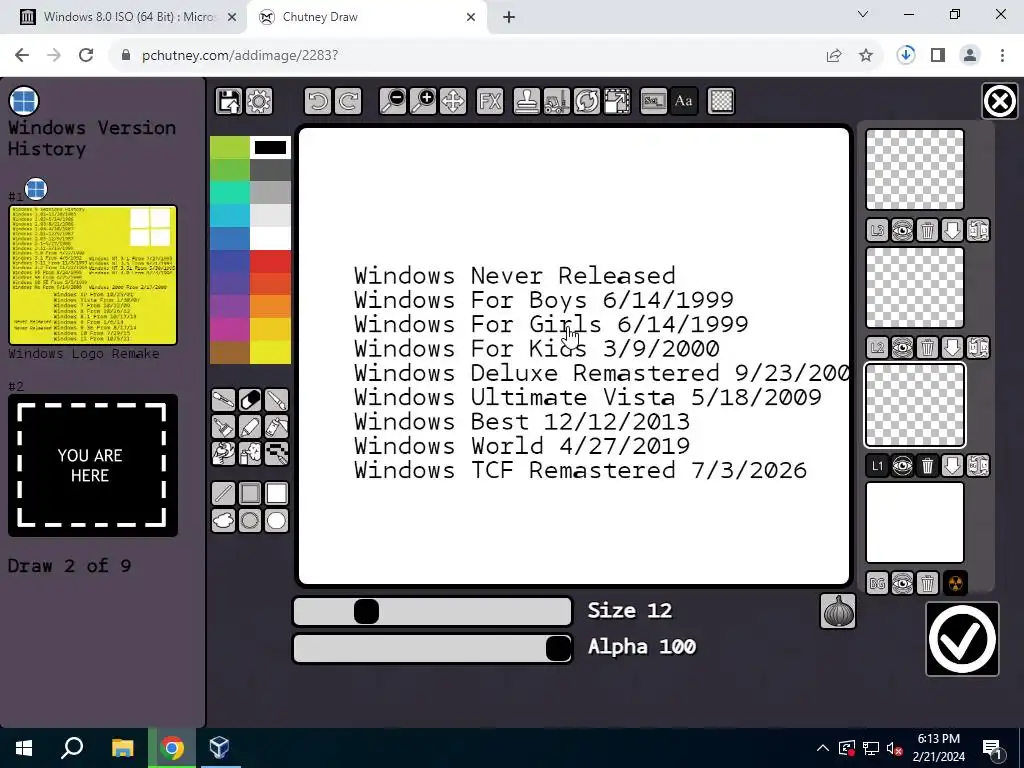Switch to the Windows 8.0 ISO tab
This screenshot has width=1024, height=768.
(x=129, y=17)
